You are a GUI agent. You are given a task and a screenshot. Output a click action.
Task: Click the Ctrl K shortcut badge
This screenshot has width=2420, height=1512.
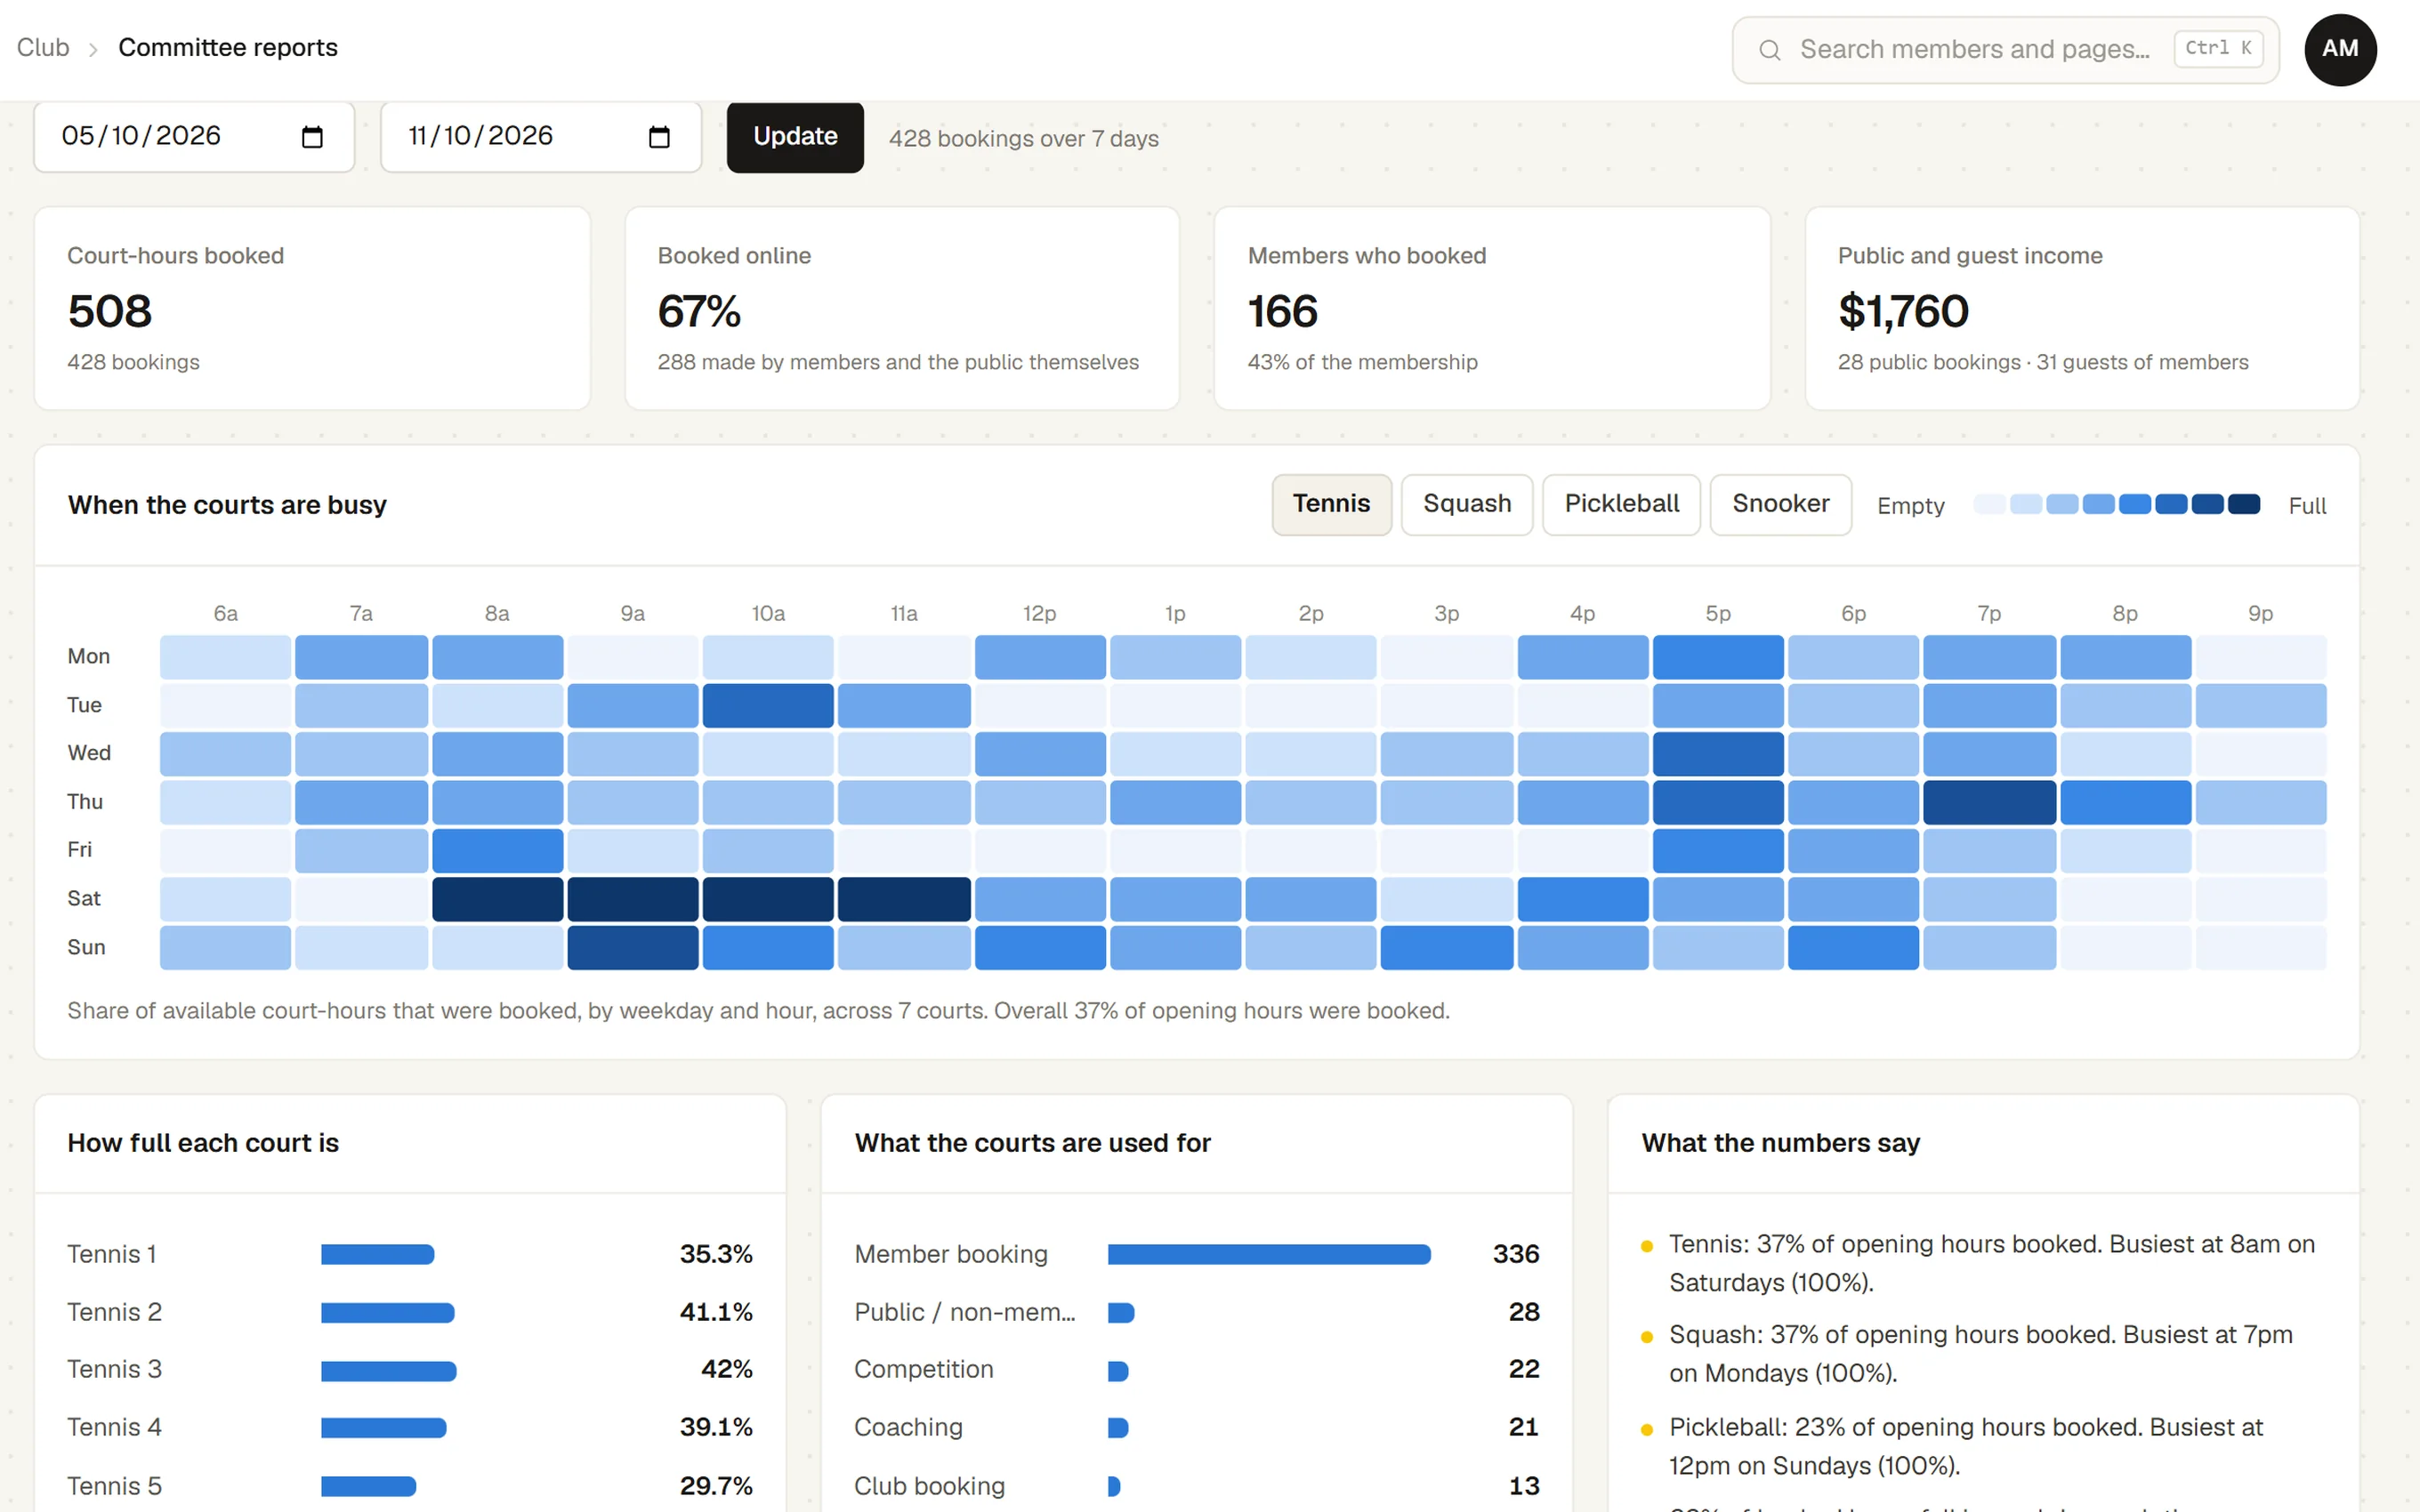point(2218,48)
